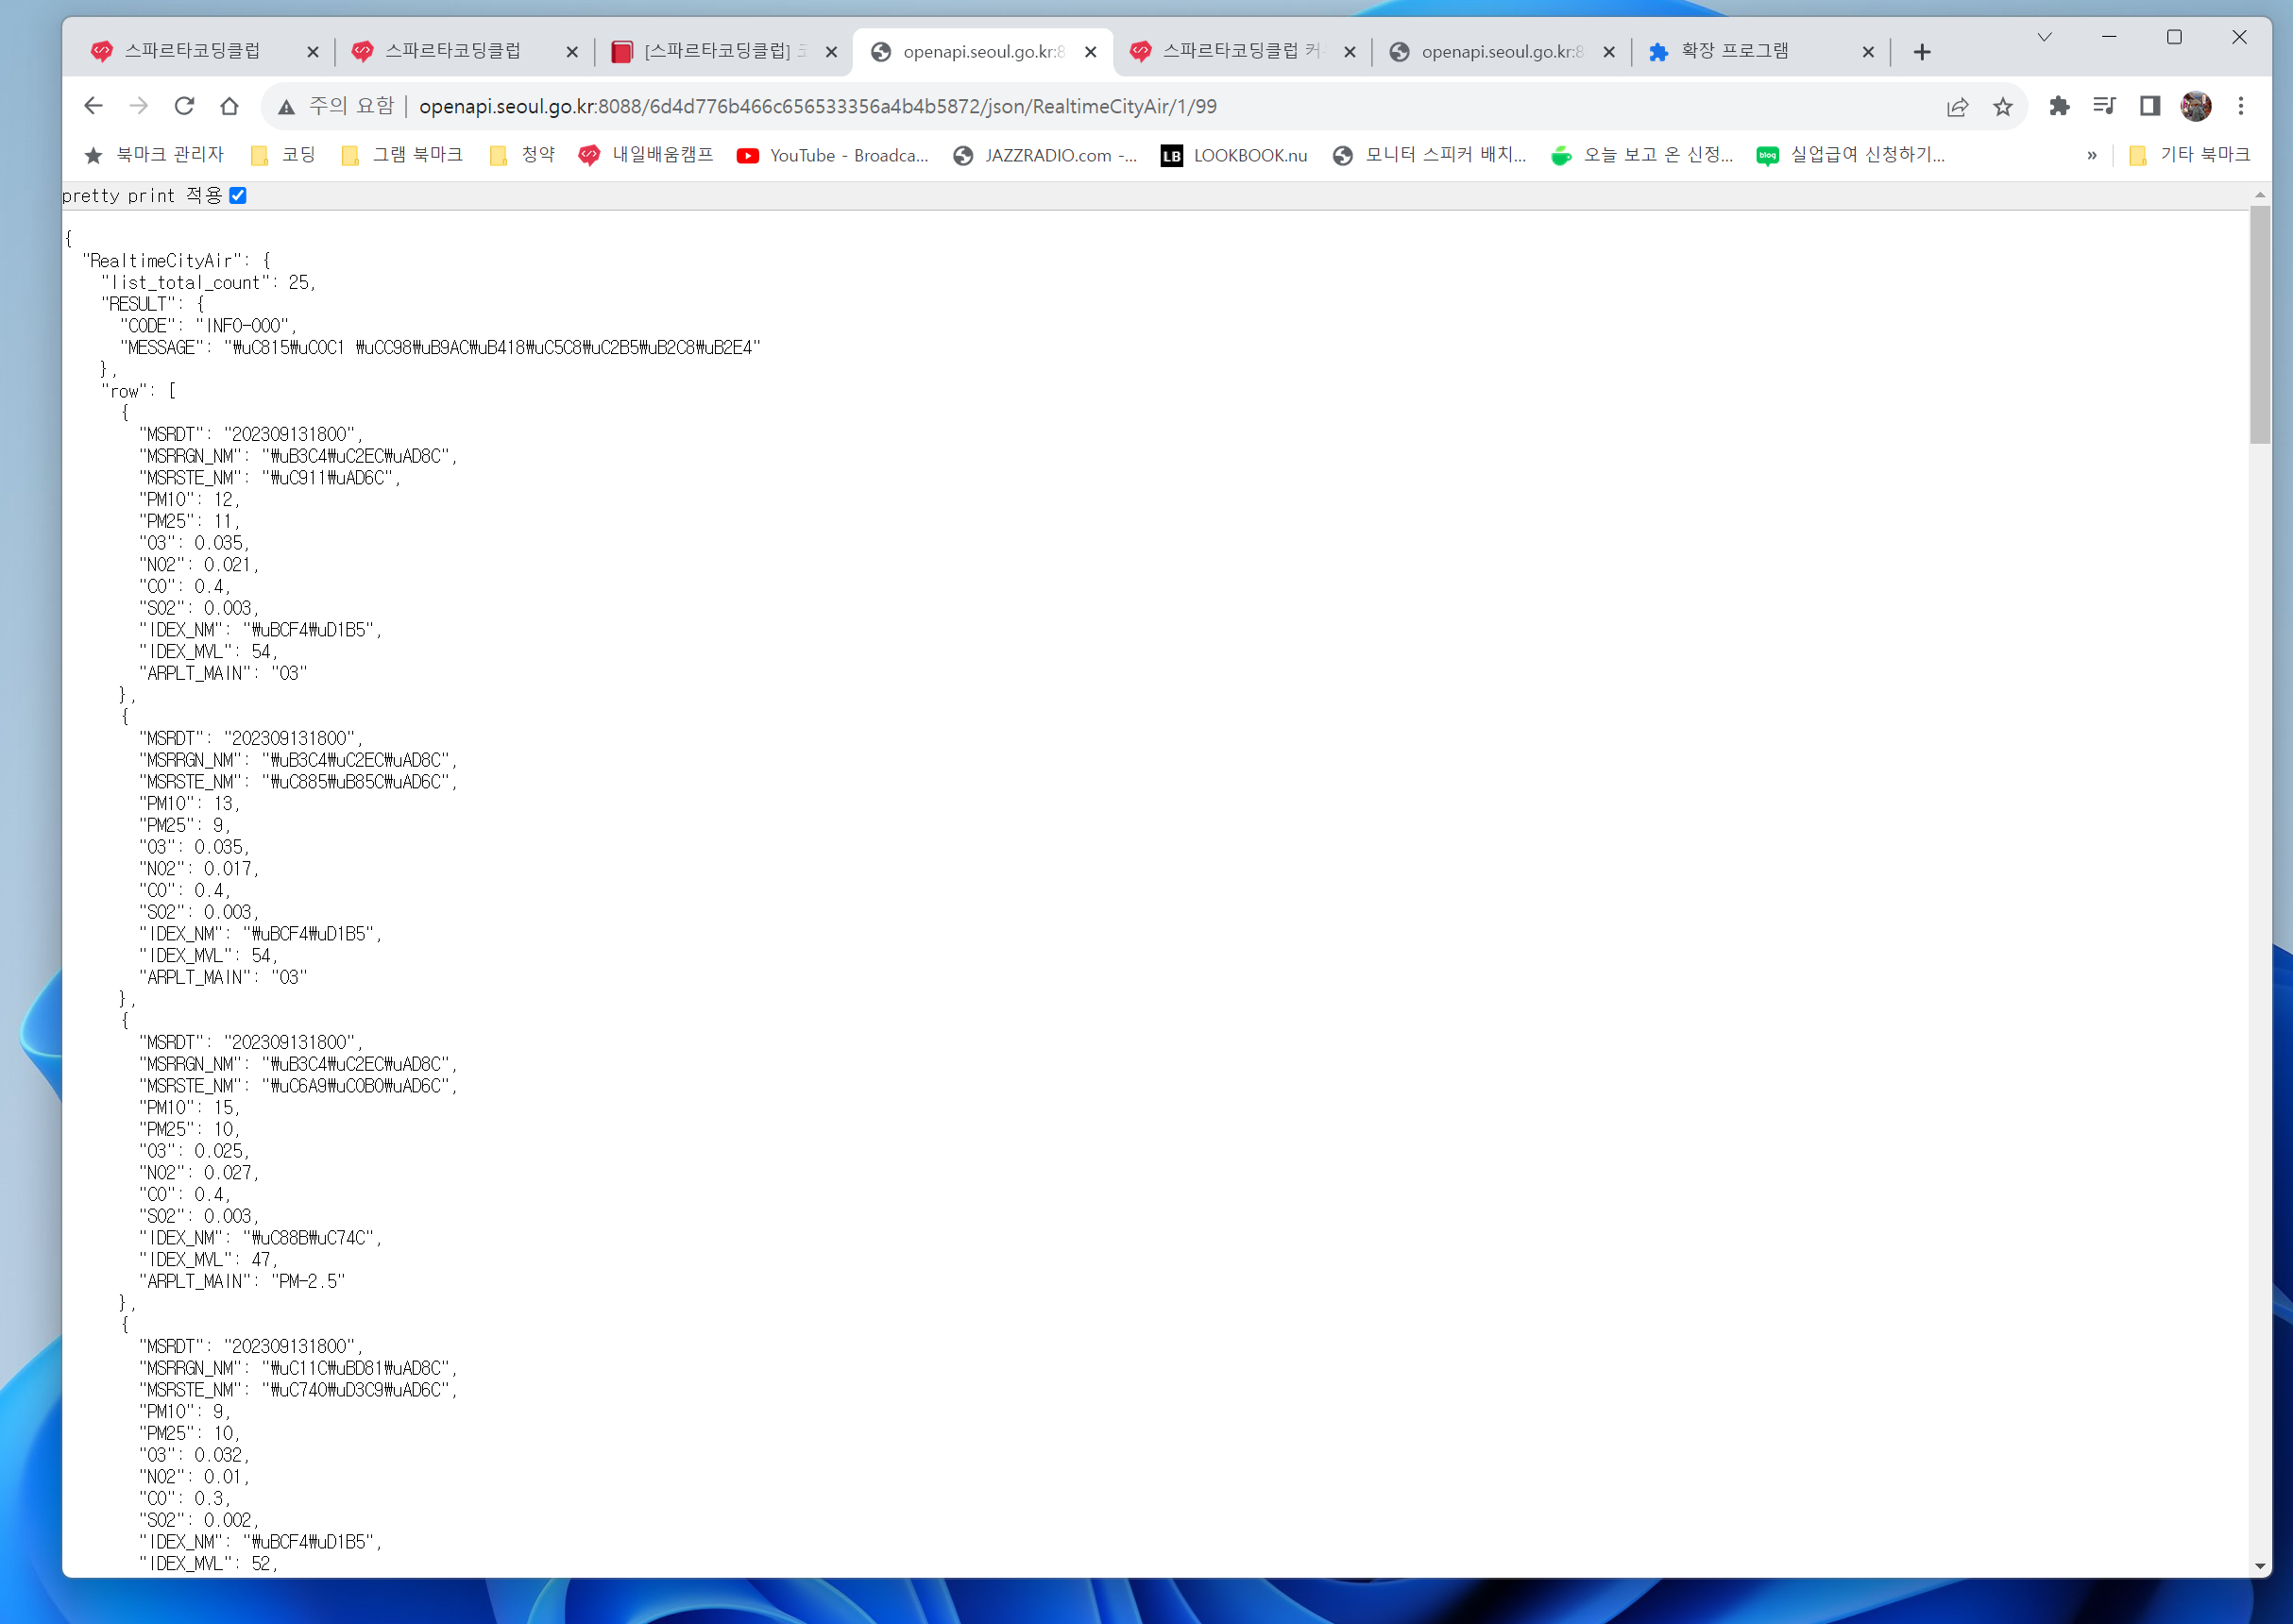Open the browser home page
The height and width of the screenshot is (1624, 2293).
click(x=229, y=106)
